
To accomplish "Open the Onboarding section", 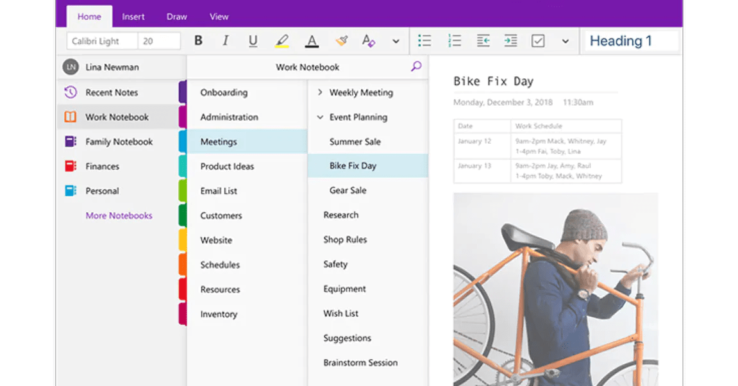I will coord(247,92).
